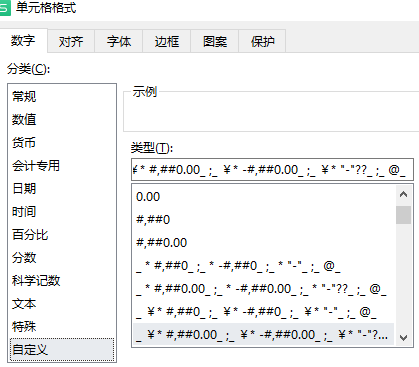The width and height of the screenshot is (419, 367).
Task: Select 数值 category
Action: pos(62,119)
